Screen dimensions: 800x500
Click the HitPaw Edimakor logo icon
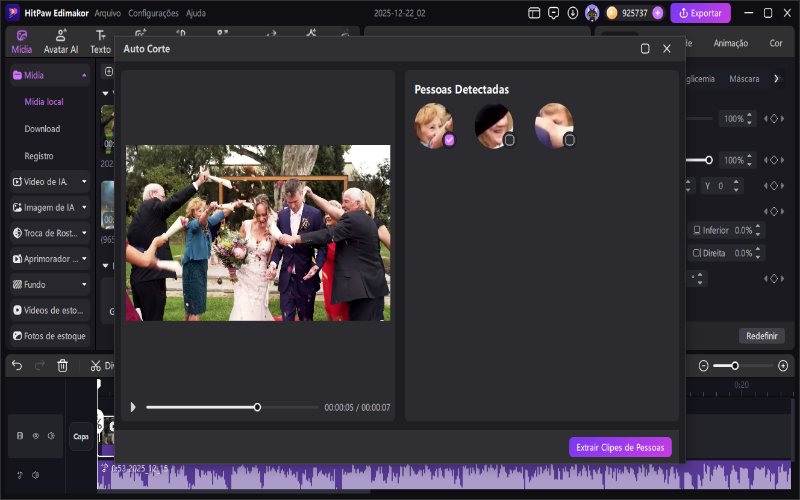(x=12, y=13)
